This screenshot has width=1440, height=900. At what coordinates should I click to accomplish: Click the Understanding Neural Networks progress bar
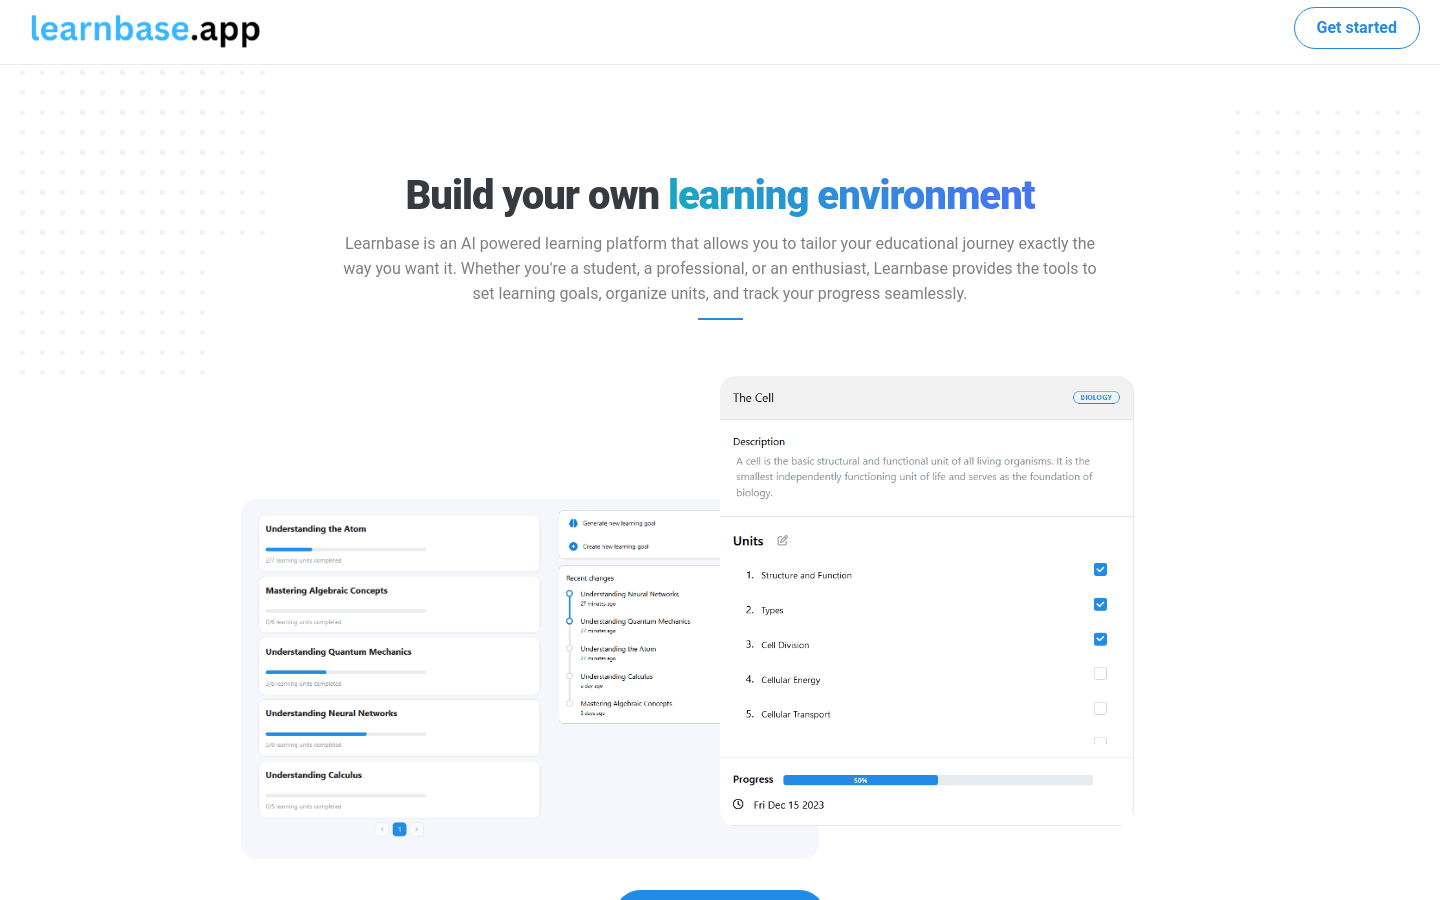pyautogui.click(x=346, y=734)
